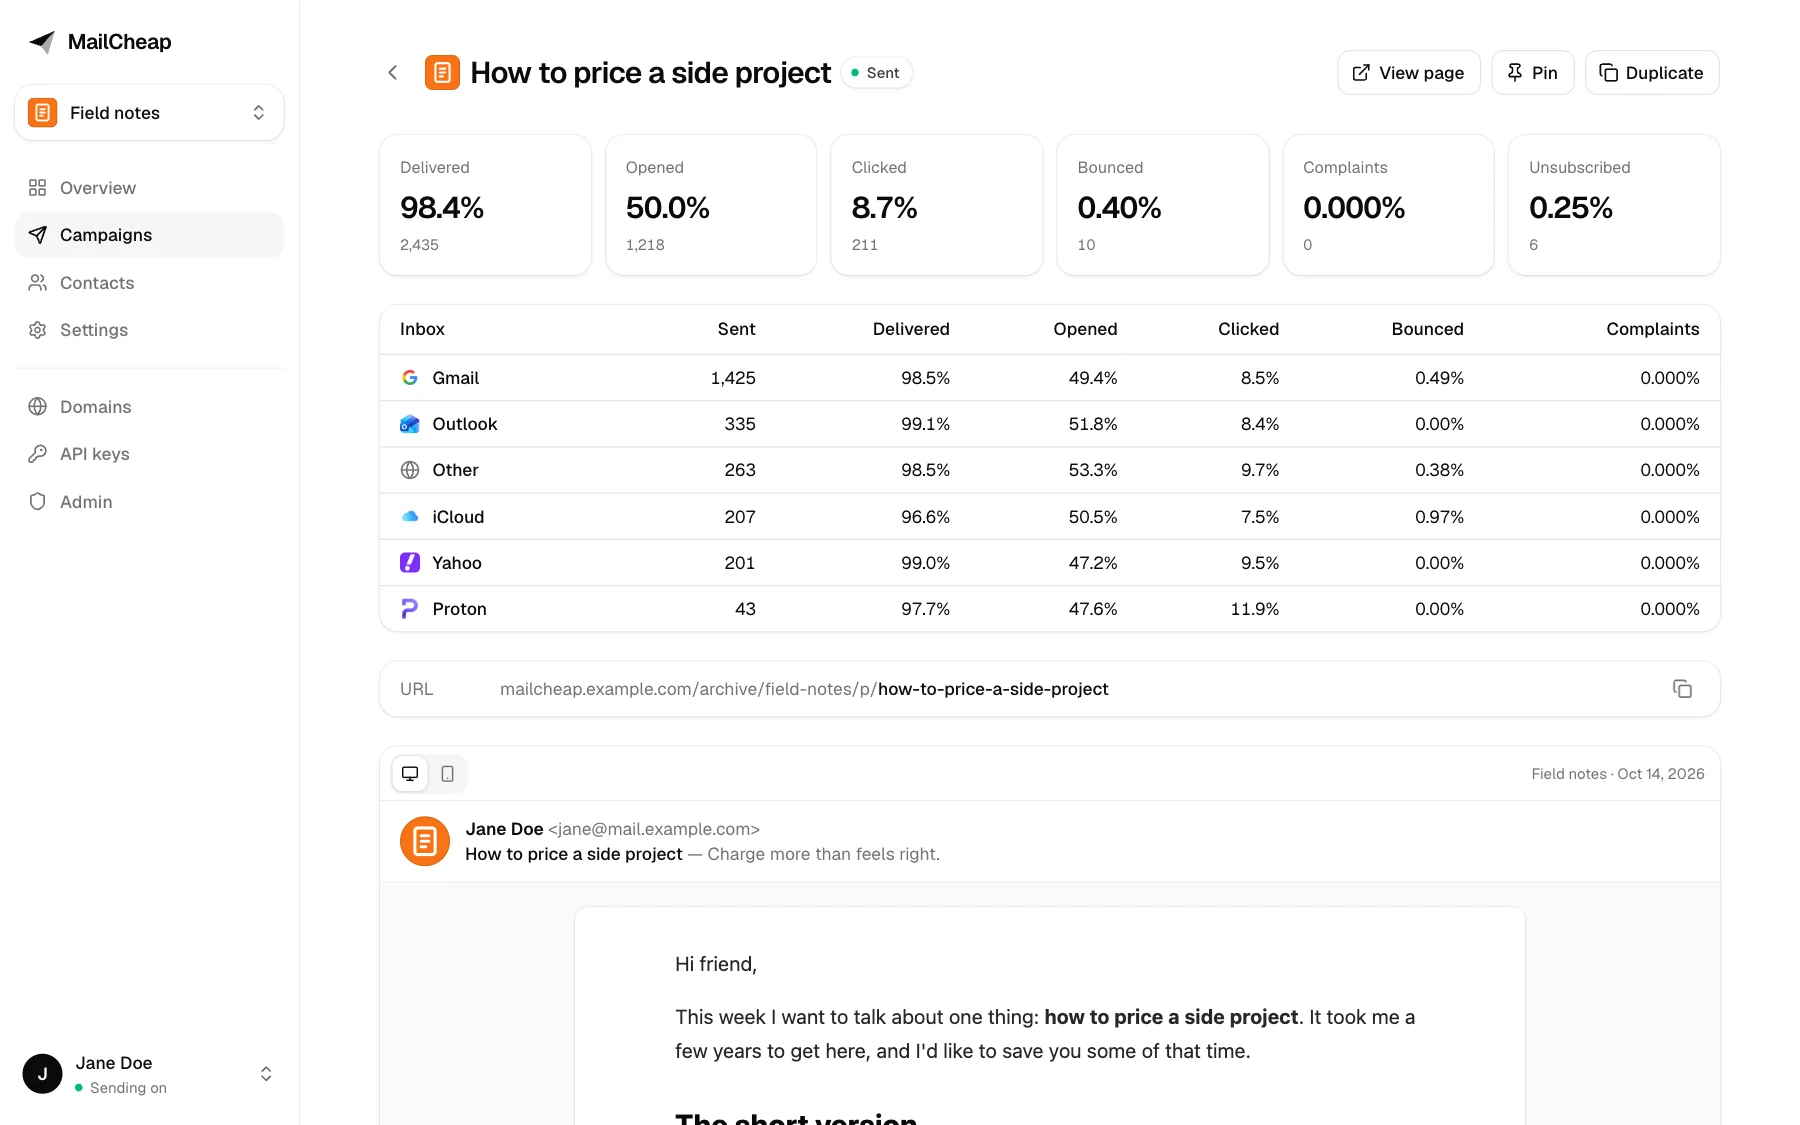Image resolution: width=1800 pixels, height=1125 pixels.
Task: Click the MailCheap paper plane logo
Action: pos(42,42)
